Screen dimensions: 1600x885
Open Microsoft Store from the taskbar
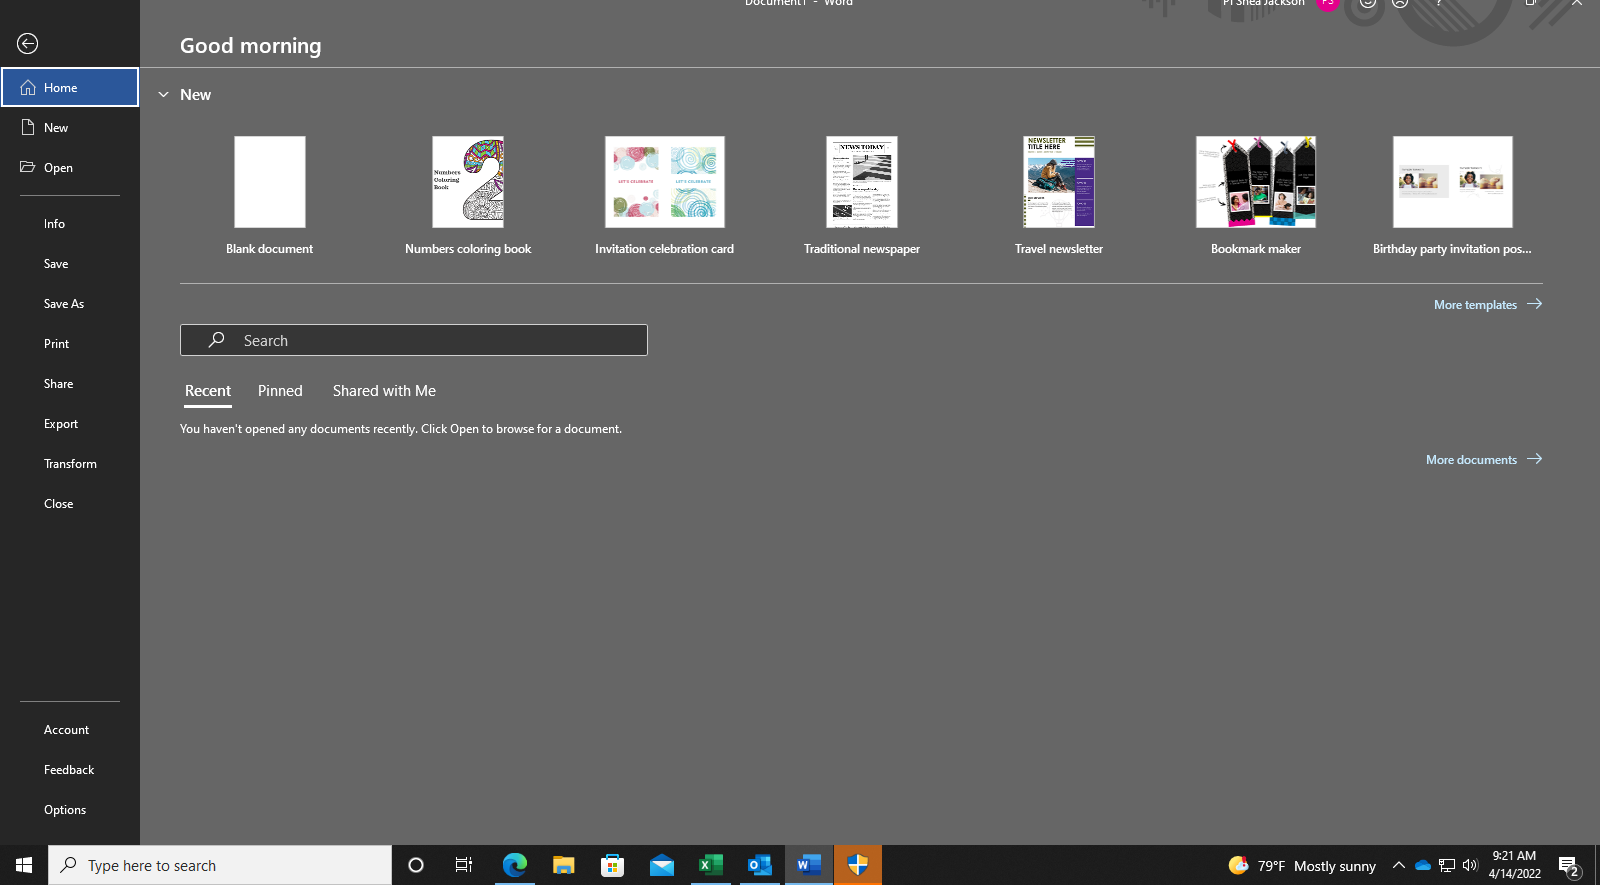point(612,865)
